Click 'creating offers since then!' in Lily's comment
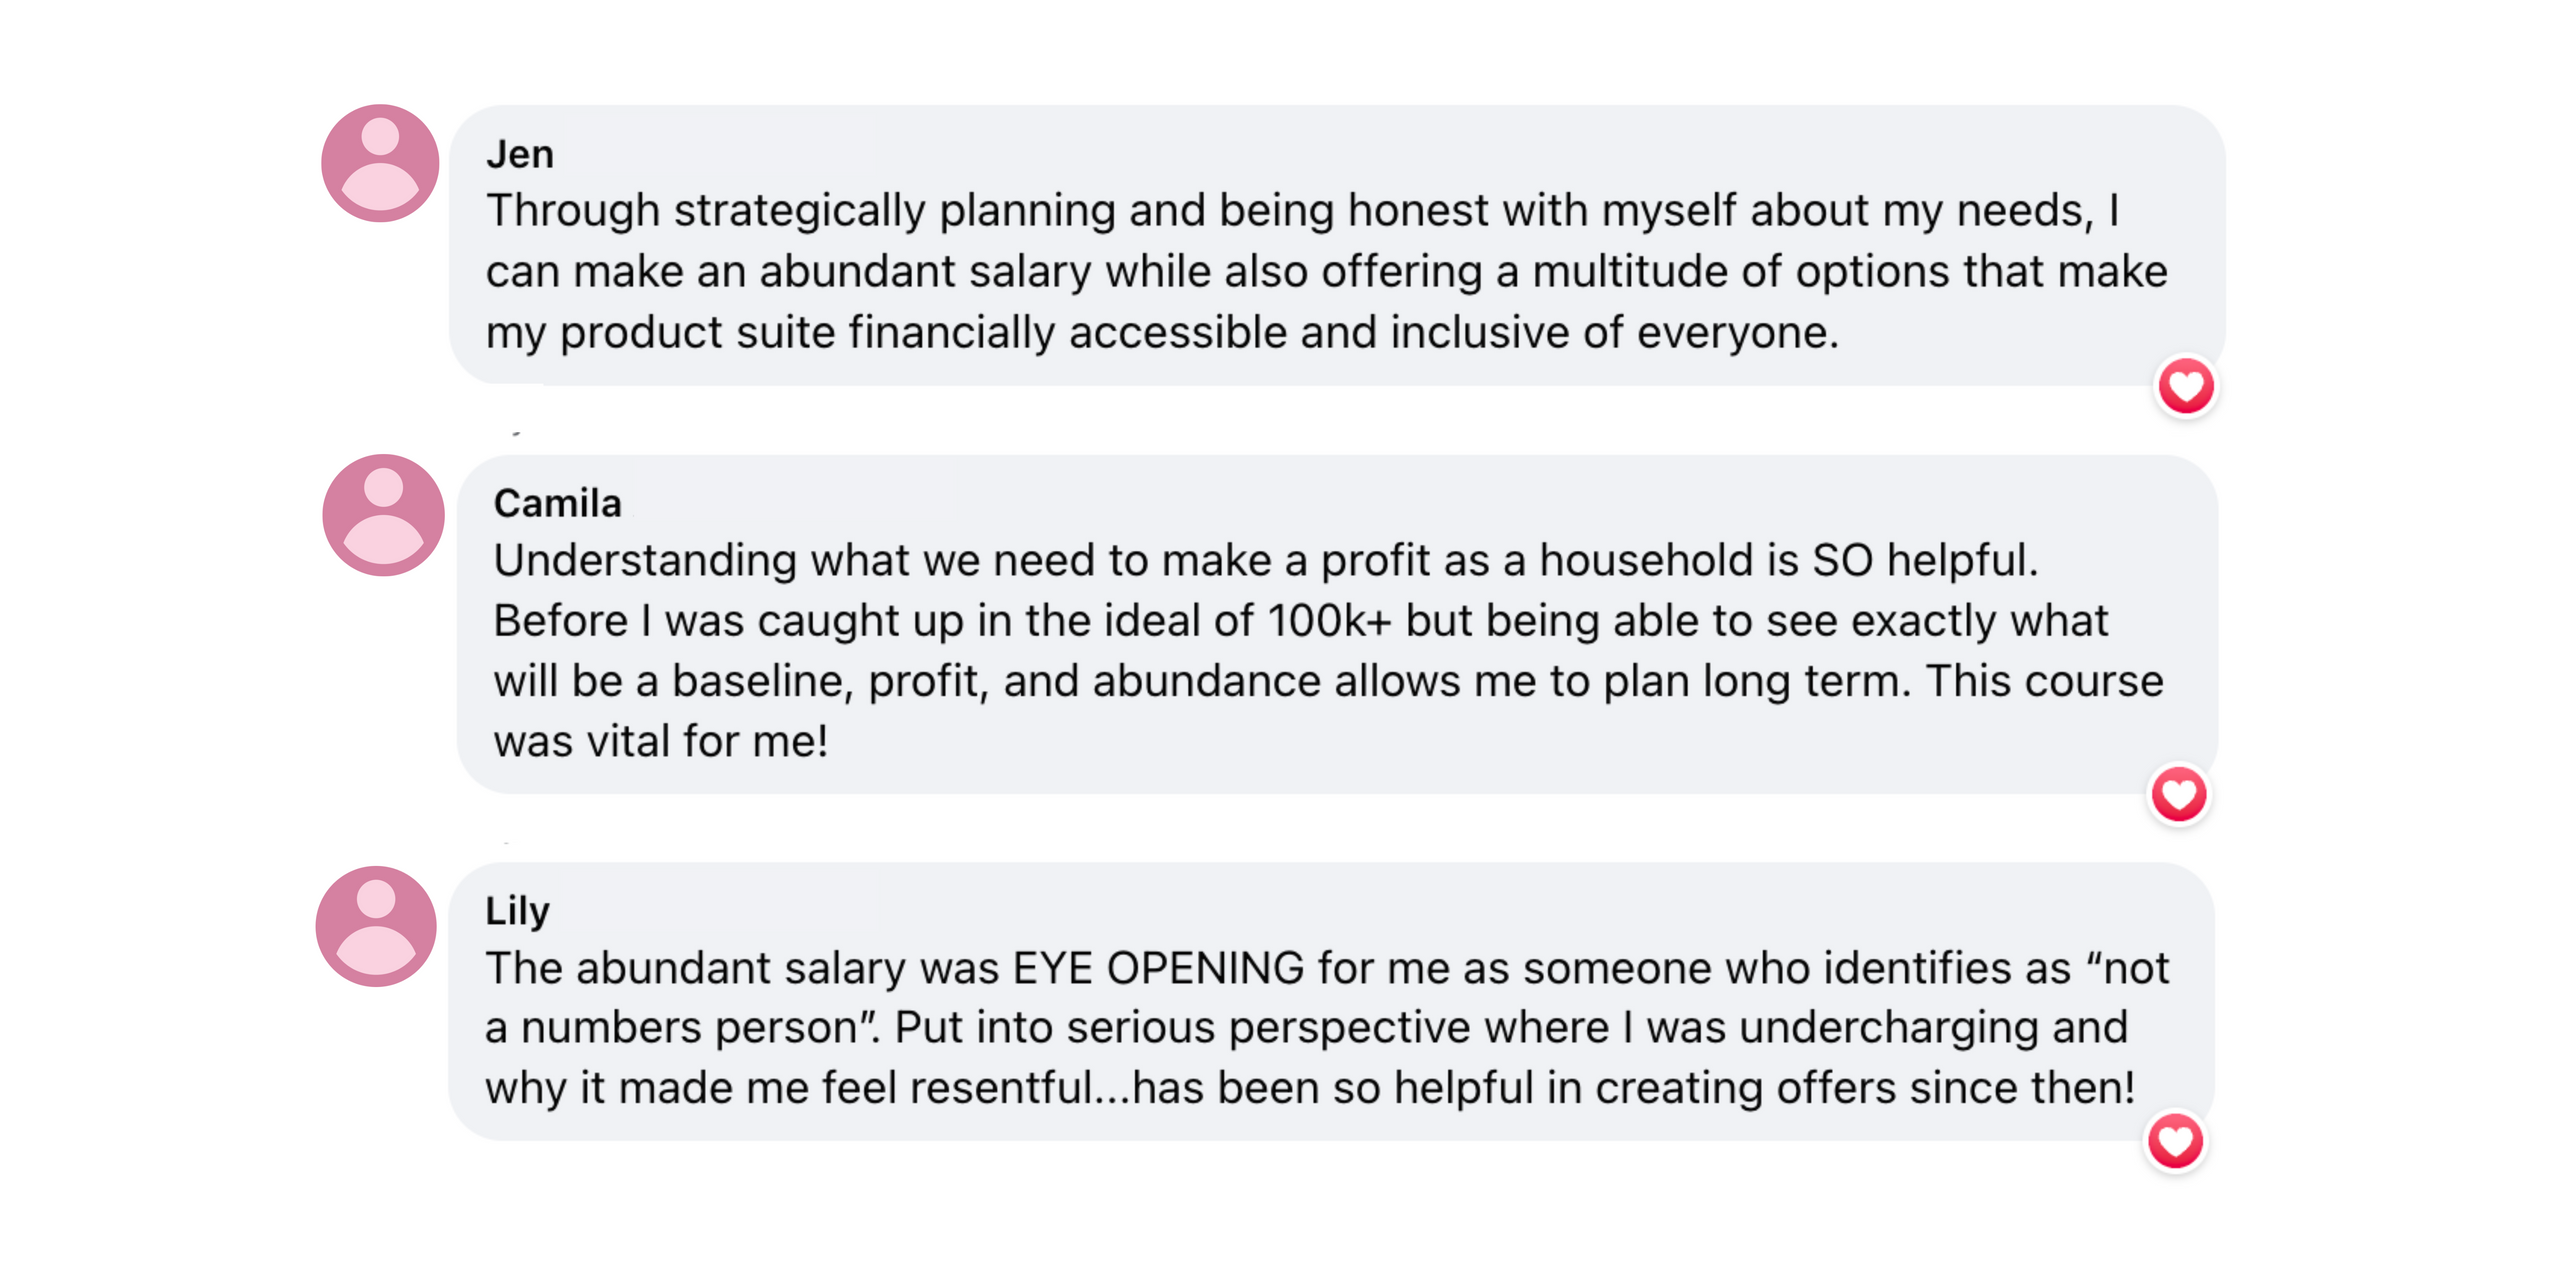The width and height of the screenshot is (2560, 1280). tap(1864, 1088)
